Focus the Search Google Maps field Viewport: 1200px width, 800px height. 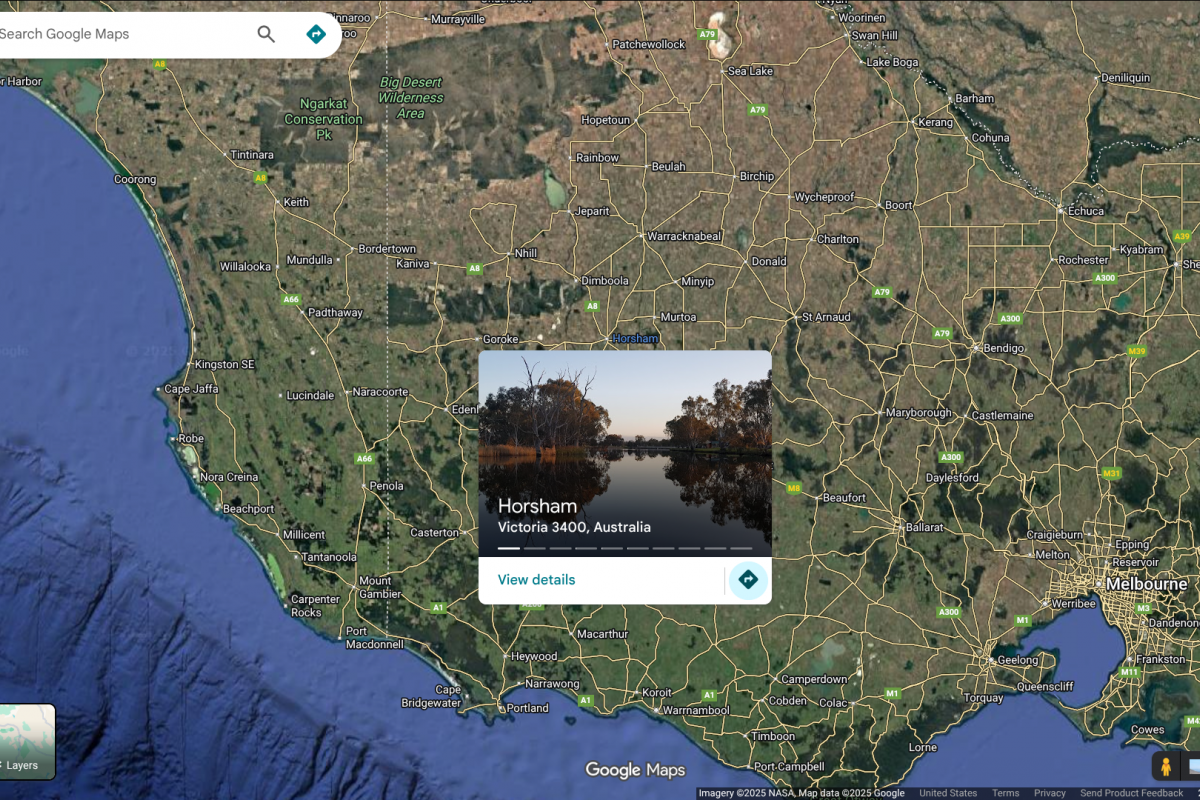click(120, 34)
